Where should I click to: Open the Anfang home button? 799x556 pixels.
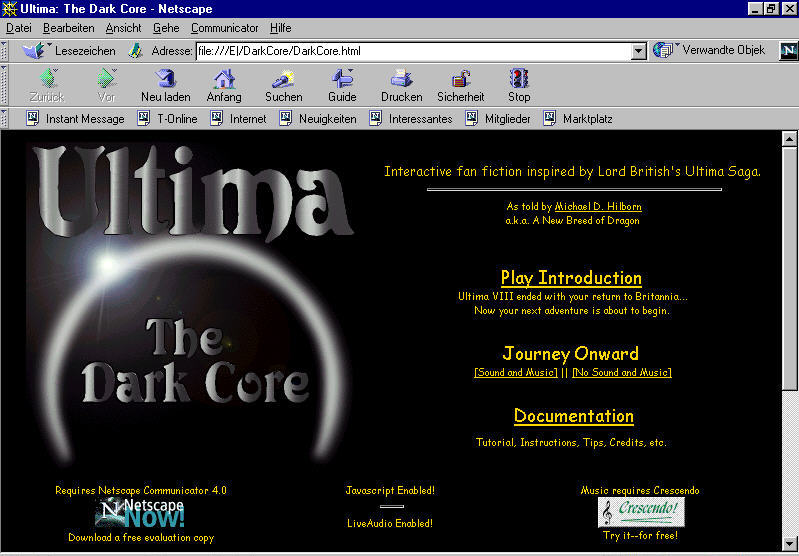pos(224,86)
